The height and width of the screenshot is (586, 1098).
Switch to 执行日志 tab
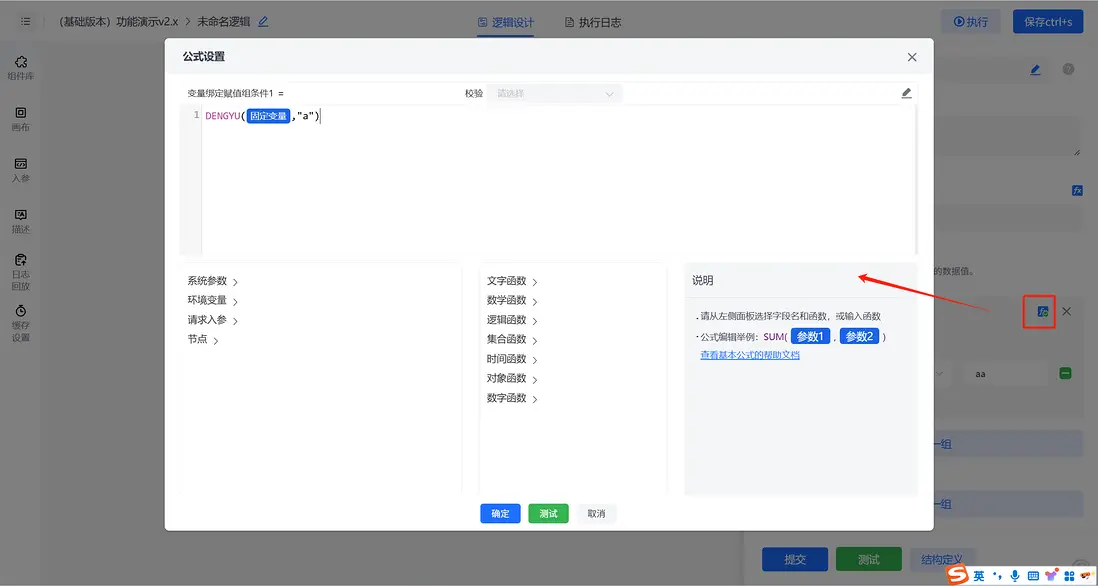(x=592, y=22)
